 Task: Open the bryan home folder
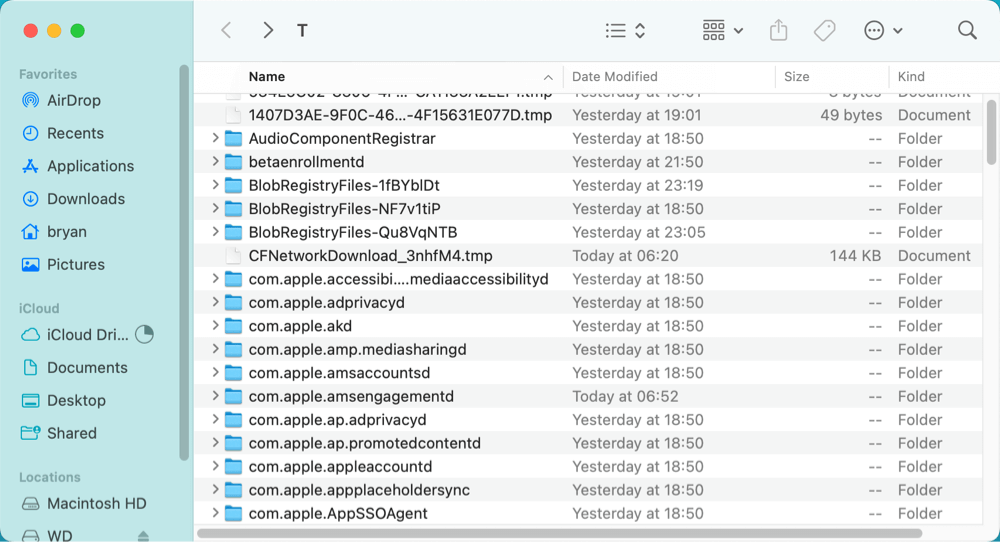pos(54,231)
